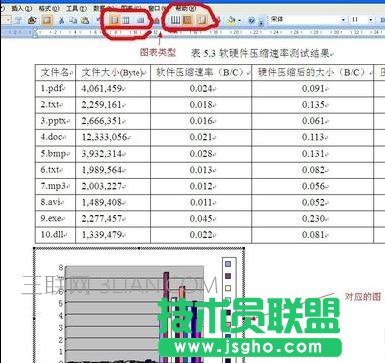Toggle the By Column series button

(x=126, y=20)
